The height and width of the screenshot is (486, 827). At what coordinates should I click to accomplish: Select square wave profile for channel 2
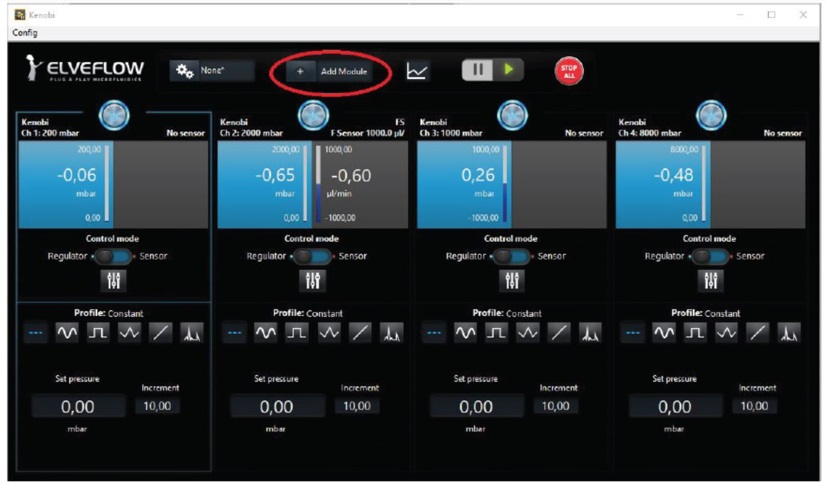click(297, 333)
